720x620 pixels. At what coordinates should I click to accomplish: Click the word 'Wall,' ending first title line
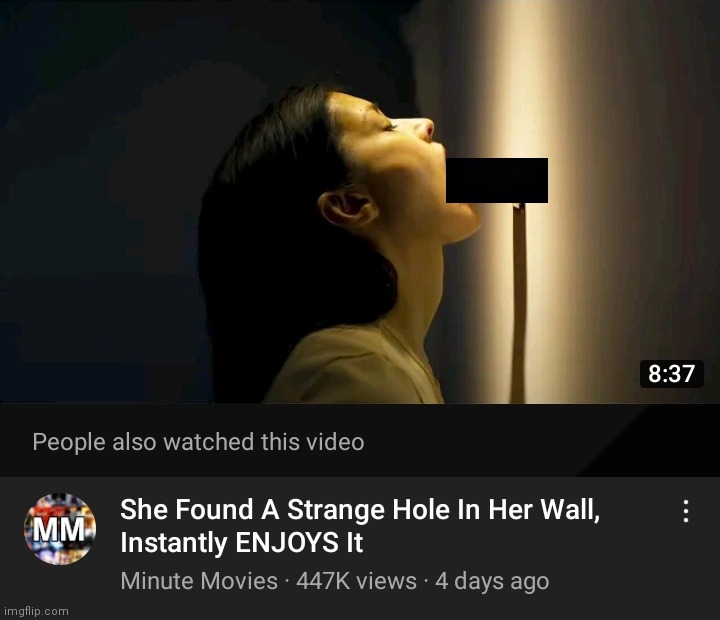pos(570,510)
